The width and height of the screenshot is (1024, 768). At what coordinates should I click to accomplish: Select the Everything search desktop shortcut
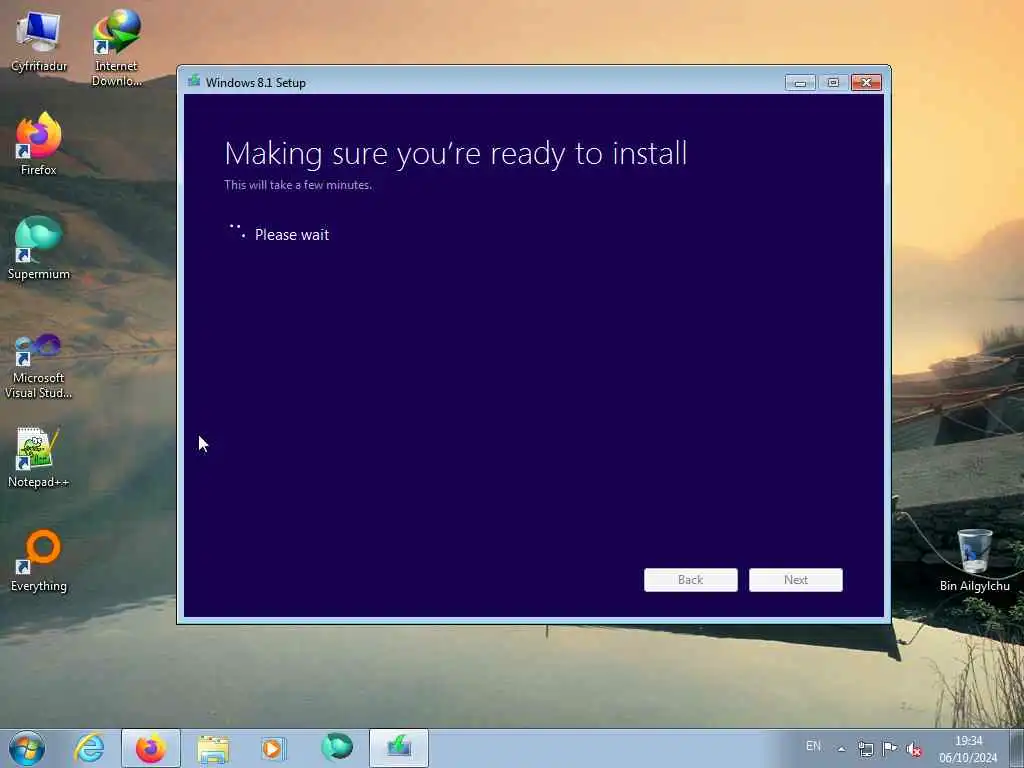coord(39,560)
